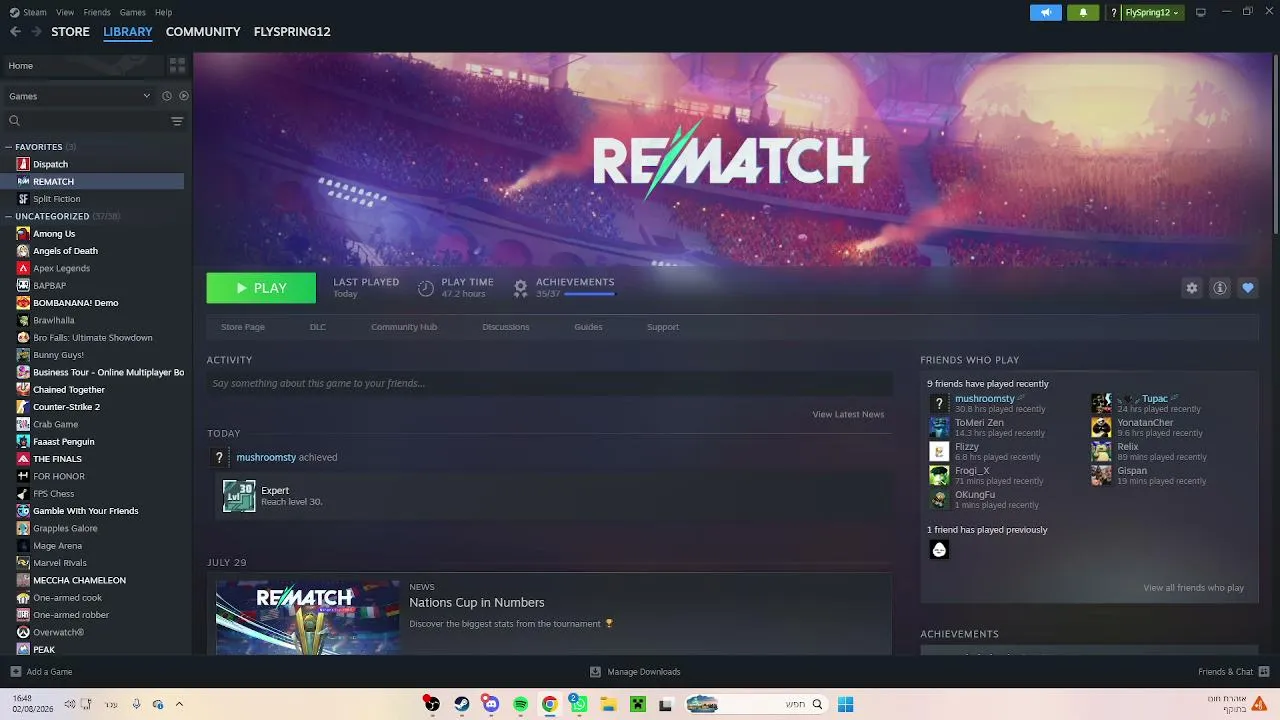This screenshot has width=1280, height=720.
Task: Open the Games filter dropdown
Action: click(x=80, y=96)
